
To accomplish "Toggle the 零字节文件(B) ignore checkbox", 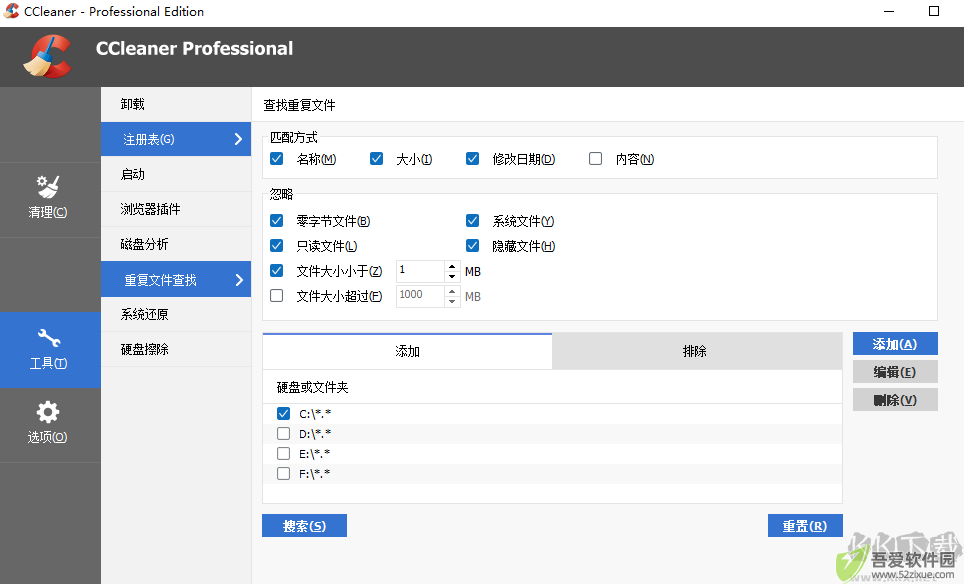I will click(x=277, y=221).
